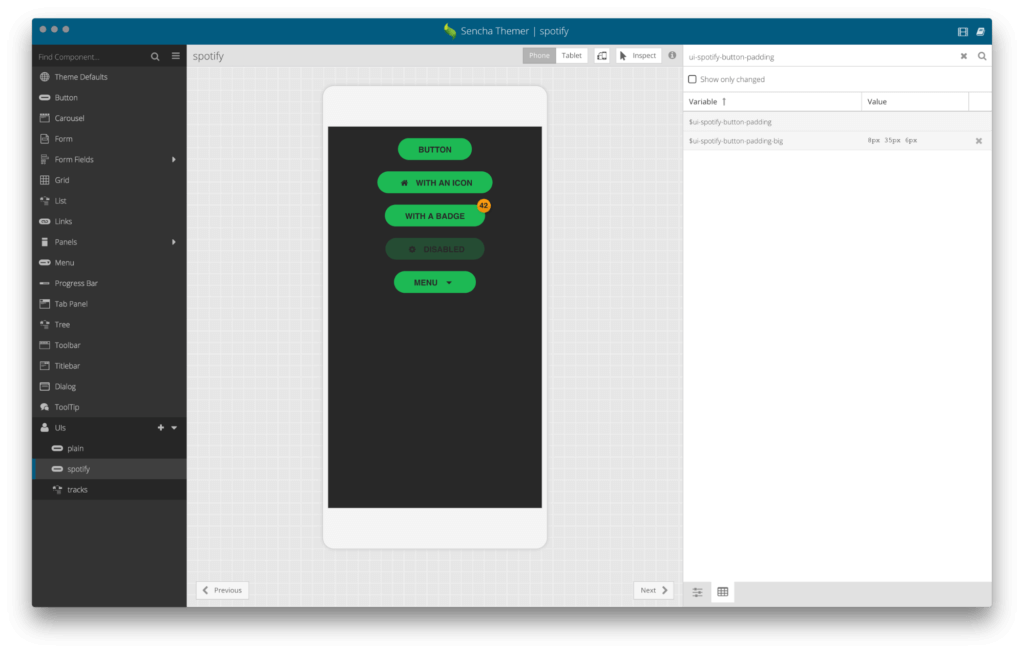Image resolution: width=1024 pixels, height=653 pixels.
Task: Click the Value column header
Action: 915,102
